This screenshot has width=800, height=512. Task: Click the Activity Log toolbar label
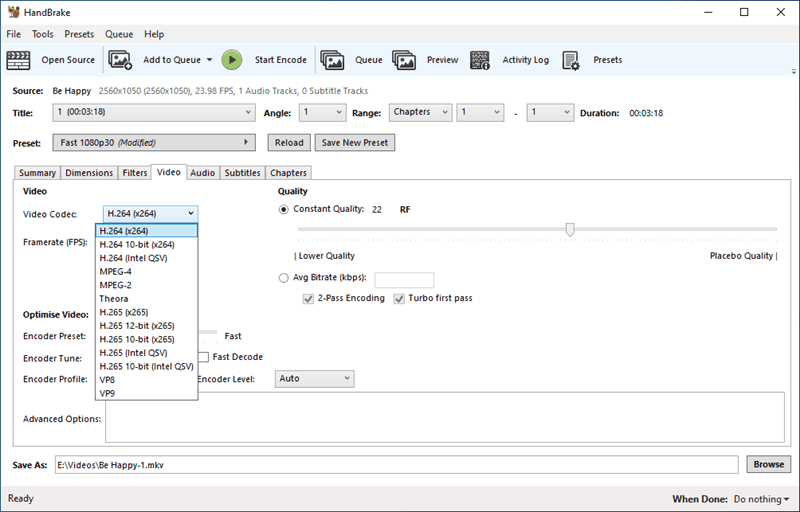pos(526,60)
